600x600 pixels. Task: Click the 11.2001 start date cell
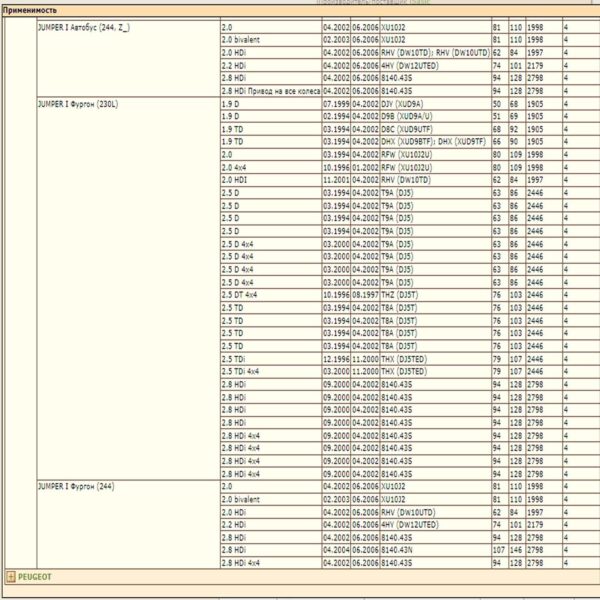[x=336, y=180]
